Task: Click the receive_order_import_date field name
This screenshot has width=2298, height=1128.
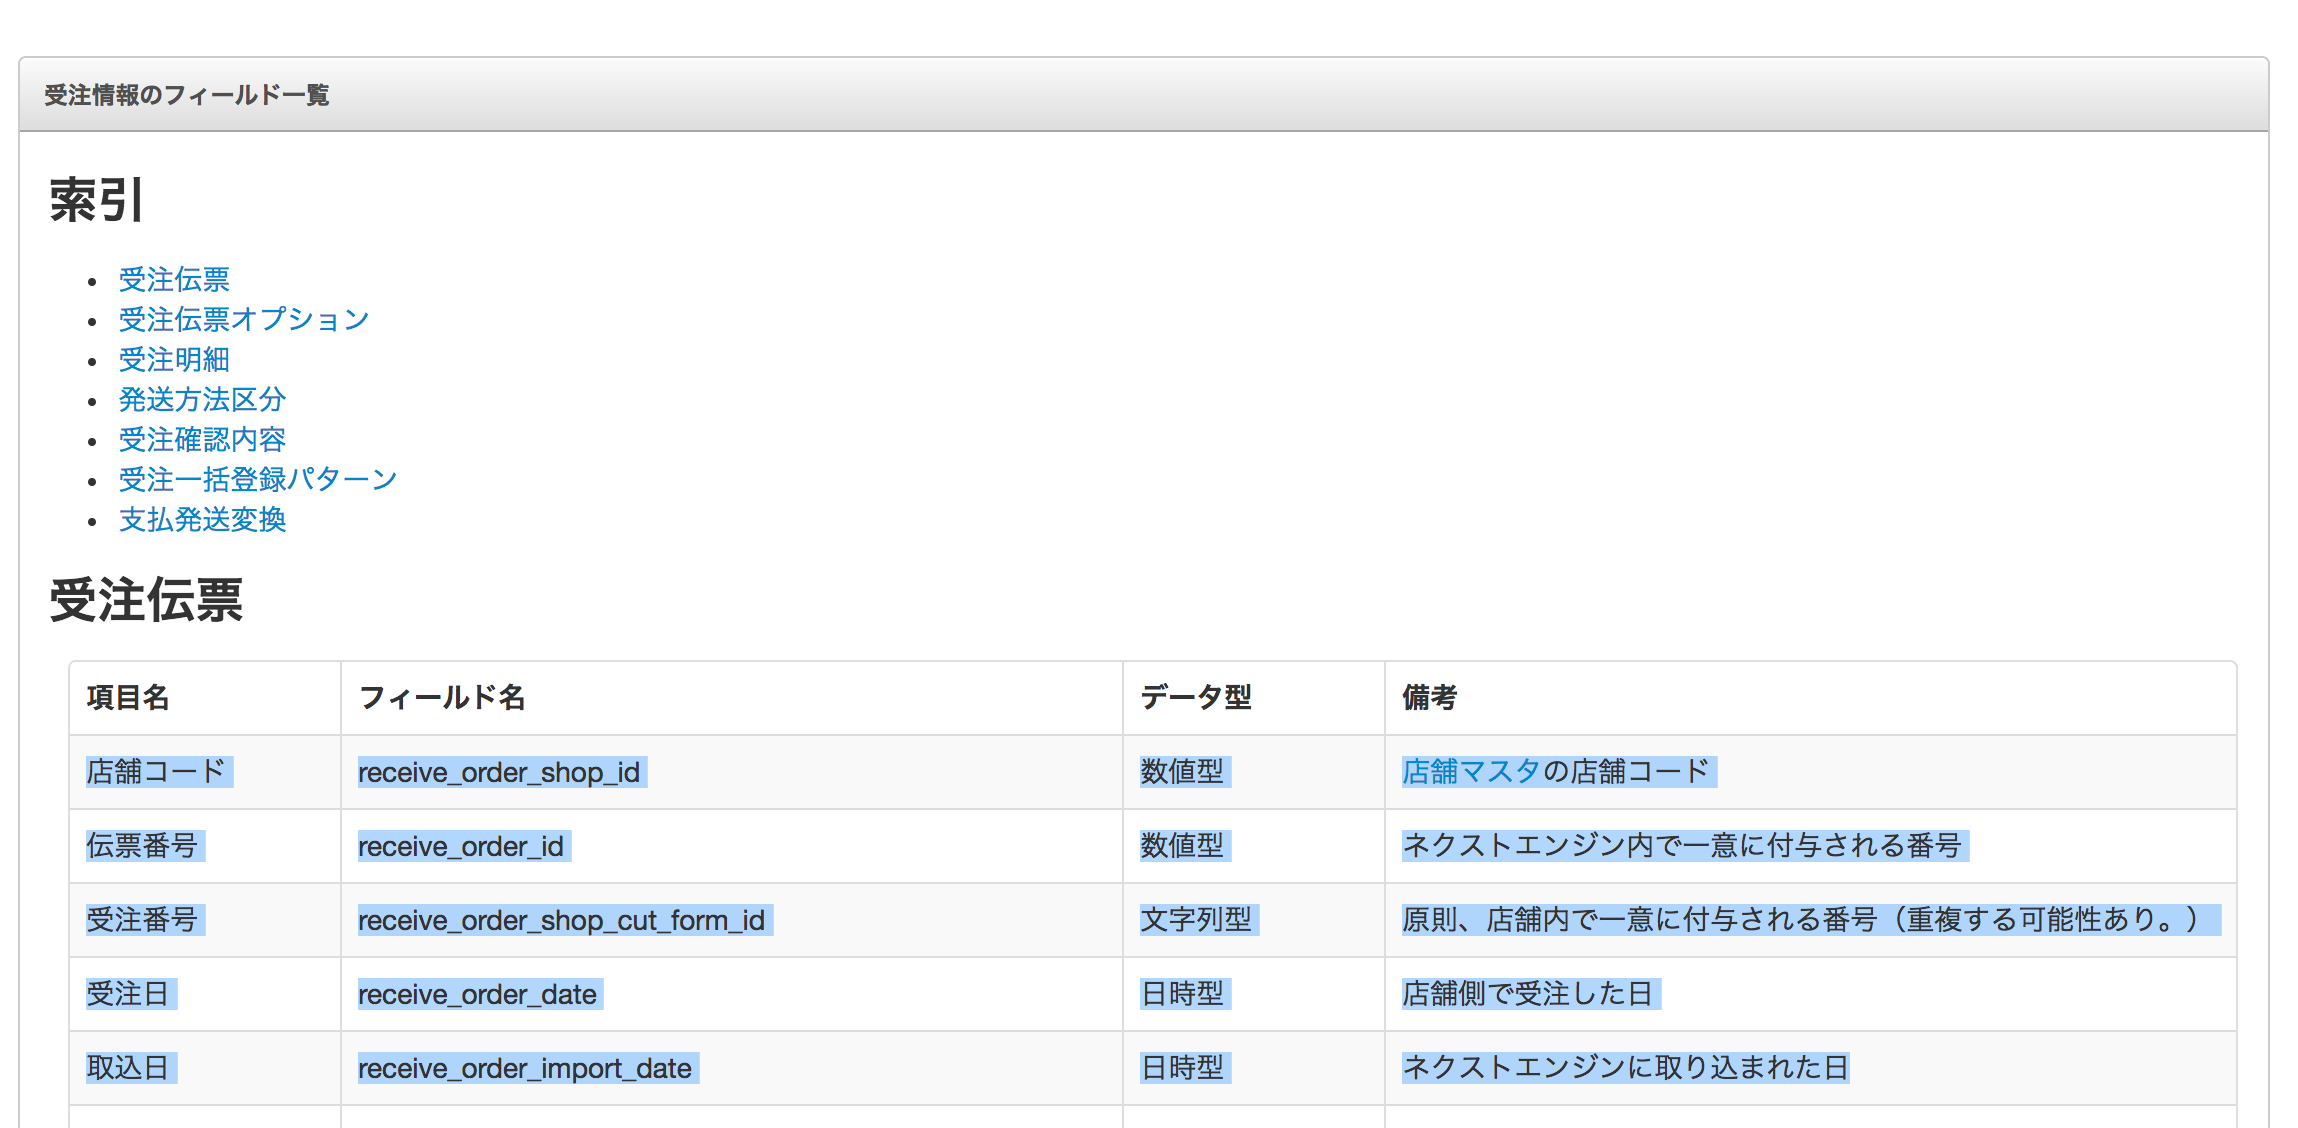Action: tap(525, 1068)
